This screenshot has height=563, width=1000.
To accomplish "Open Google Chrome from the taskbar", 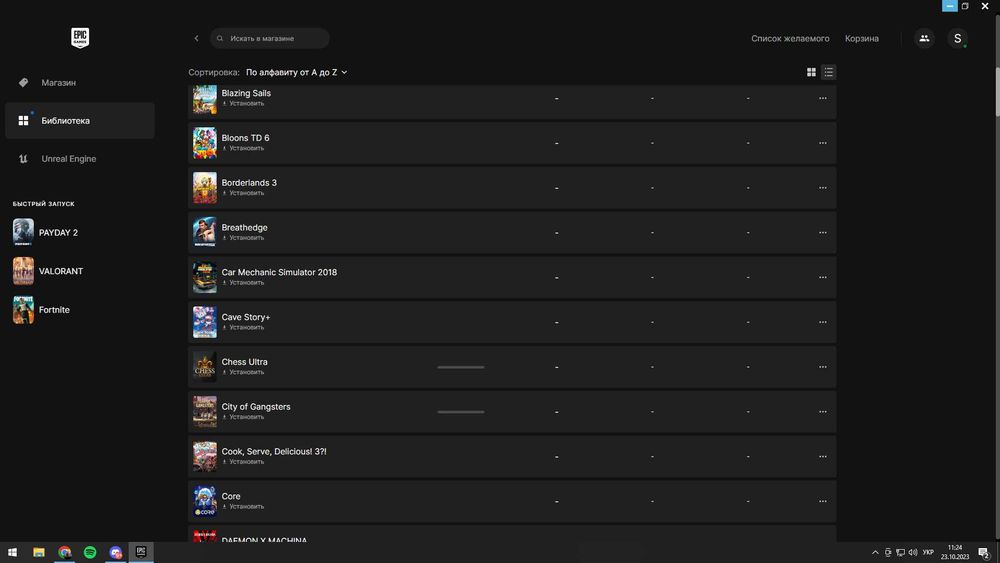I will click(x=65, y=552).
